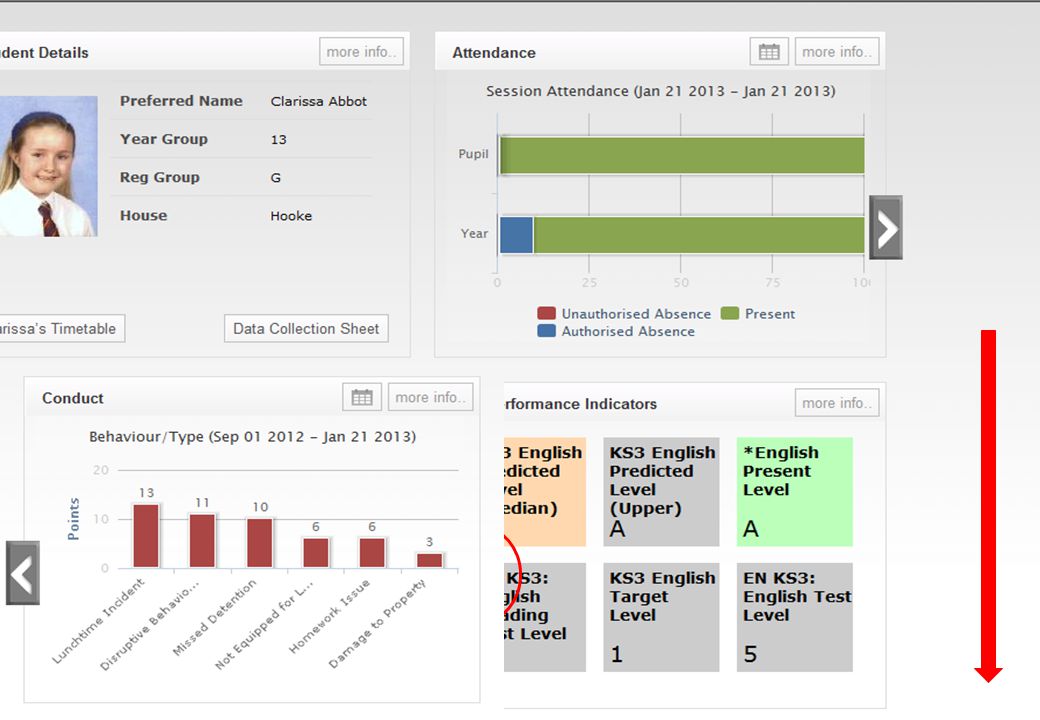Viewport: 1040px width, 720px height.
Task: Toggle Unauthorised Absence legend entry
Action: point(623,314)
